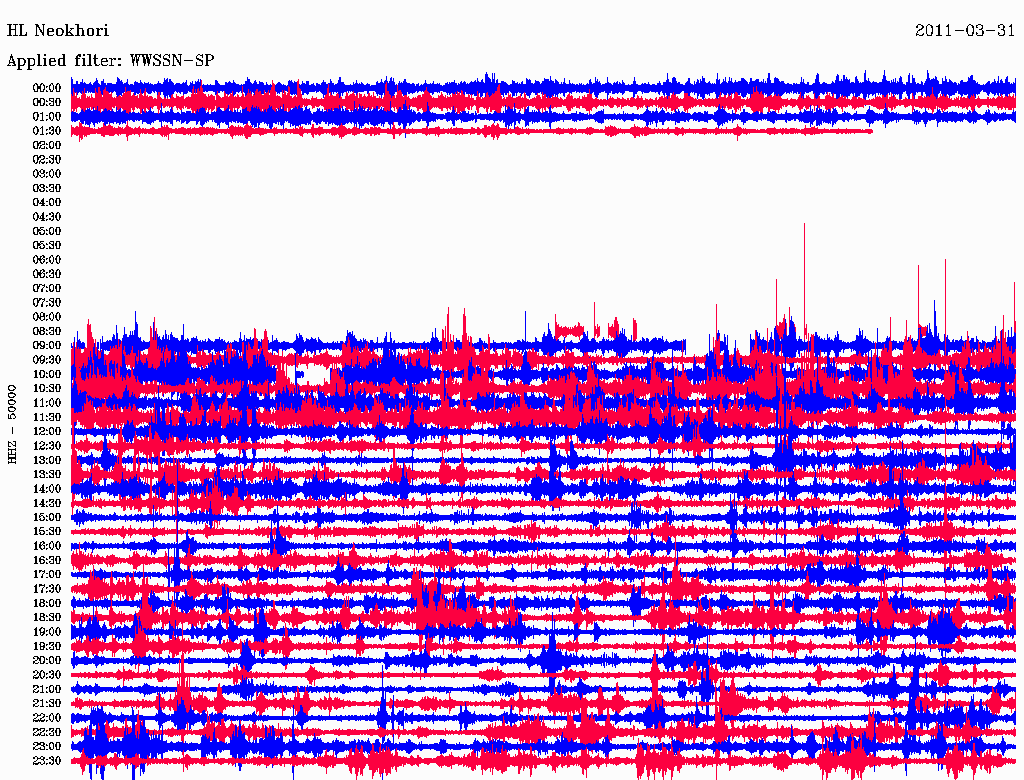
Task: Select the 04:30 time label
Action: pyautogui.click(x=46, y=216)
